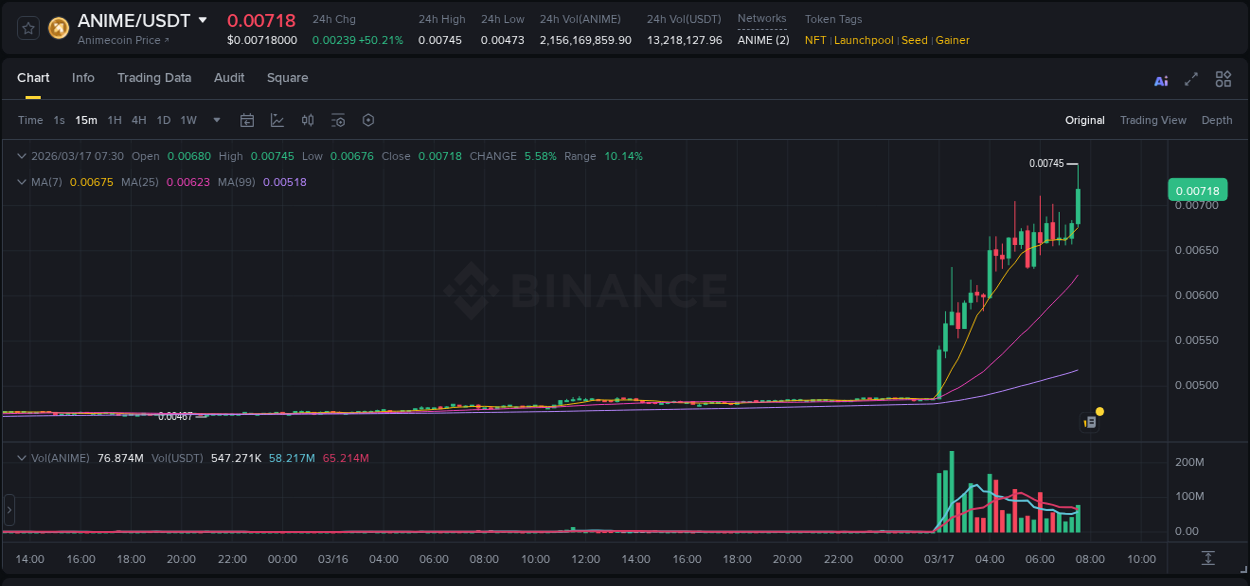Click the current price label 0.00718
This screenshot has height=586, width=1250.
(1196, 190)
